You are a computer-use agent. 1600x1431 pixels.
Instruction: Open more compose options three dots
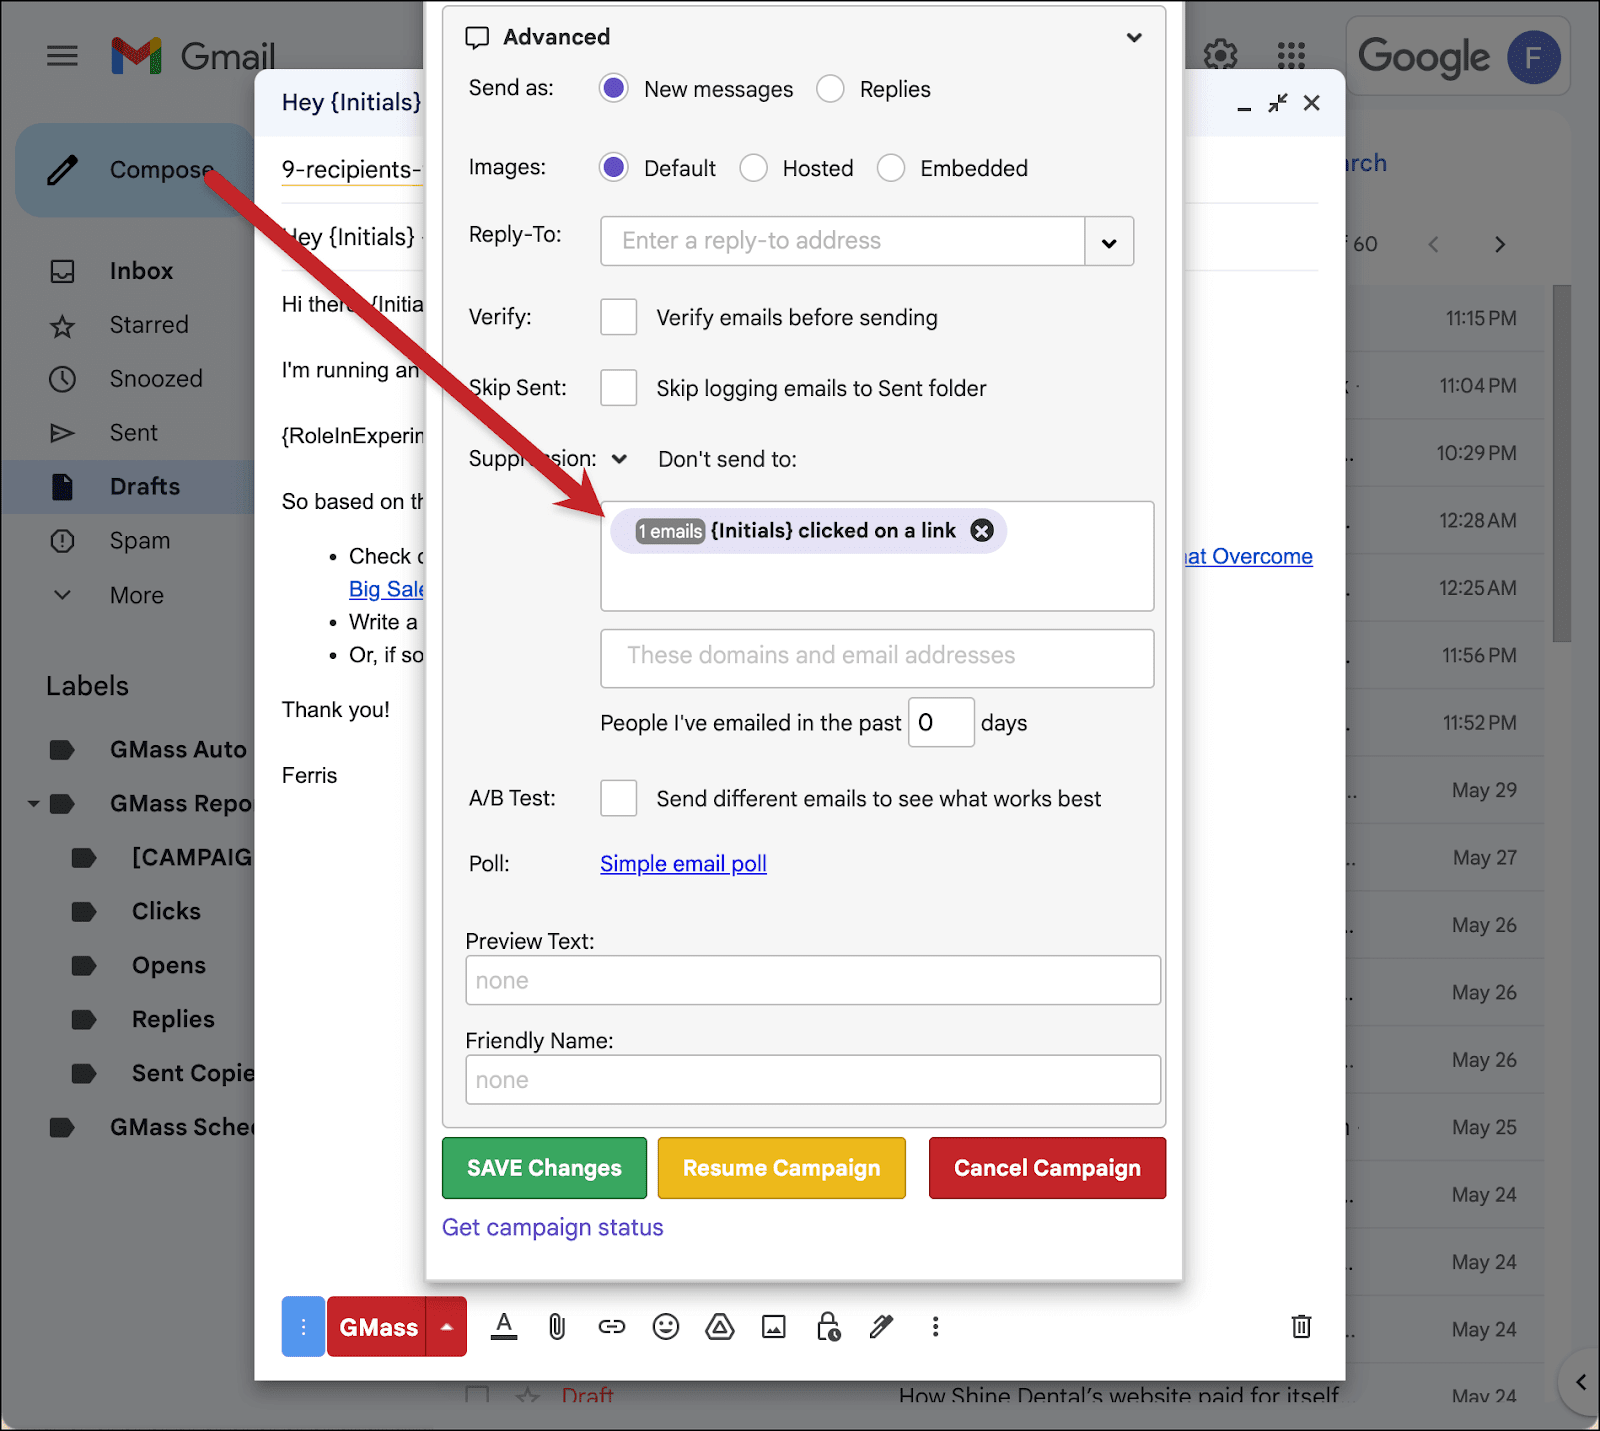(x=935, y=1327)
